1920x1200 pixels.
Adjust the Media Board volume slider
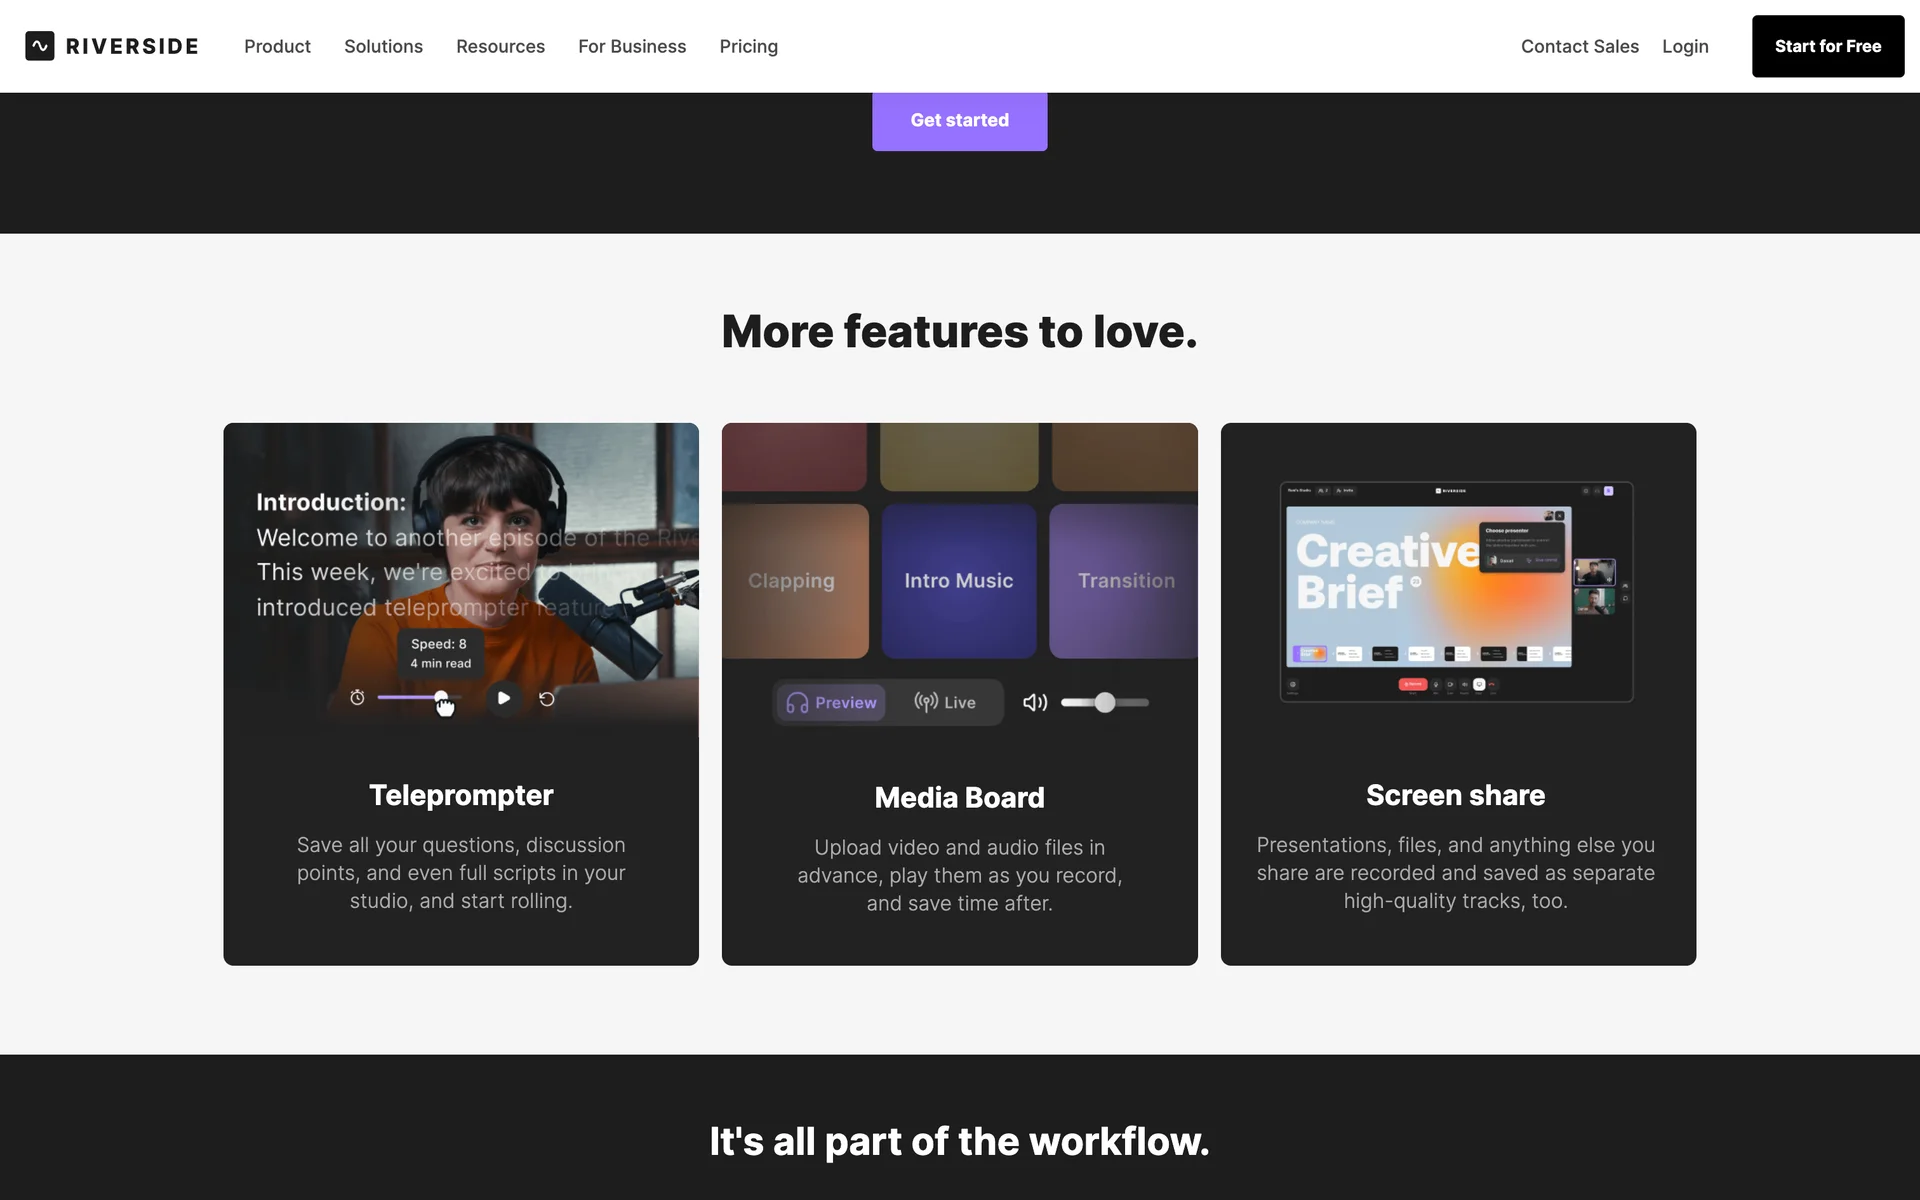1104,703
